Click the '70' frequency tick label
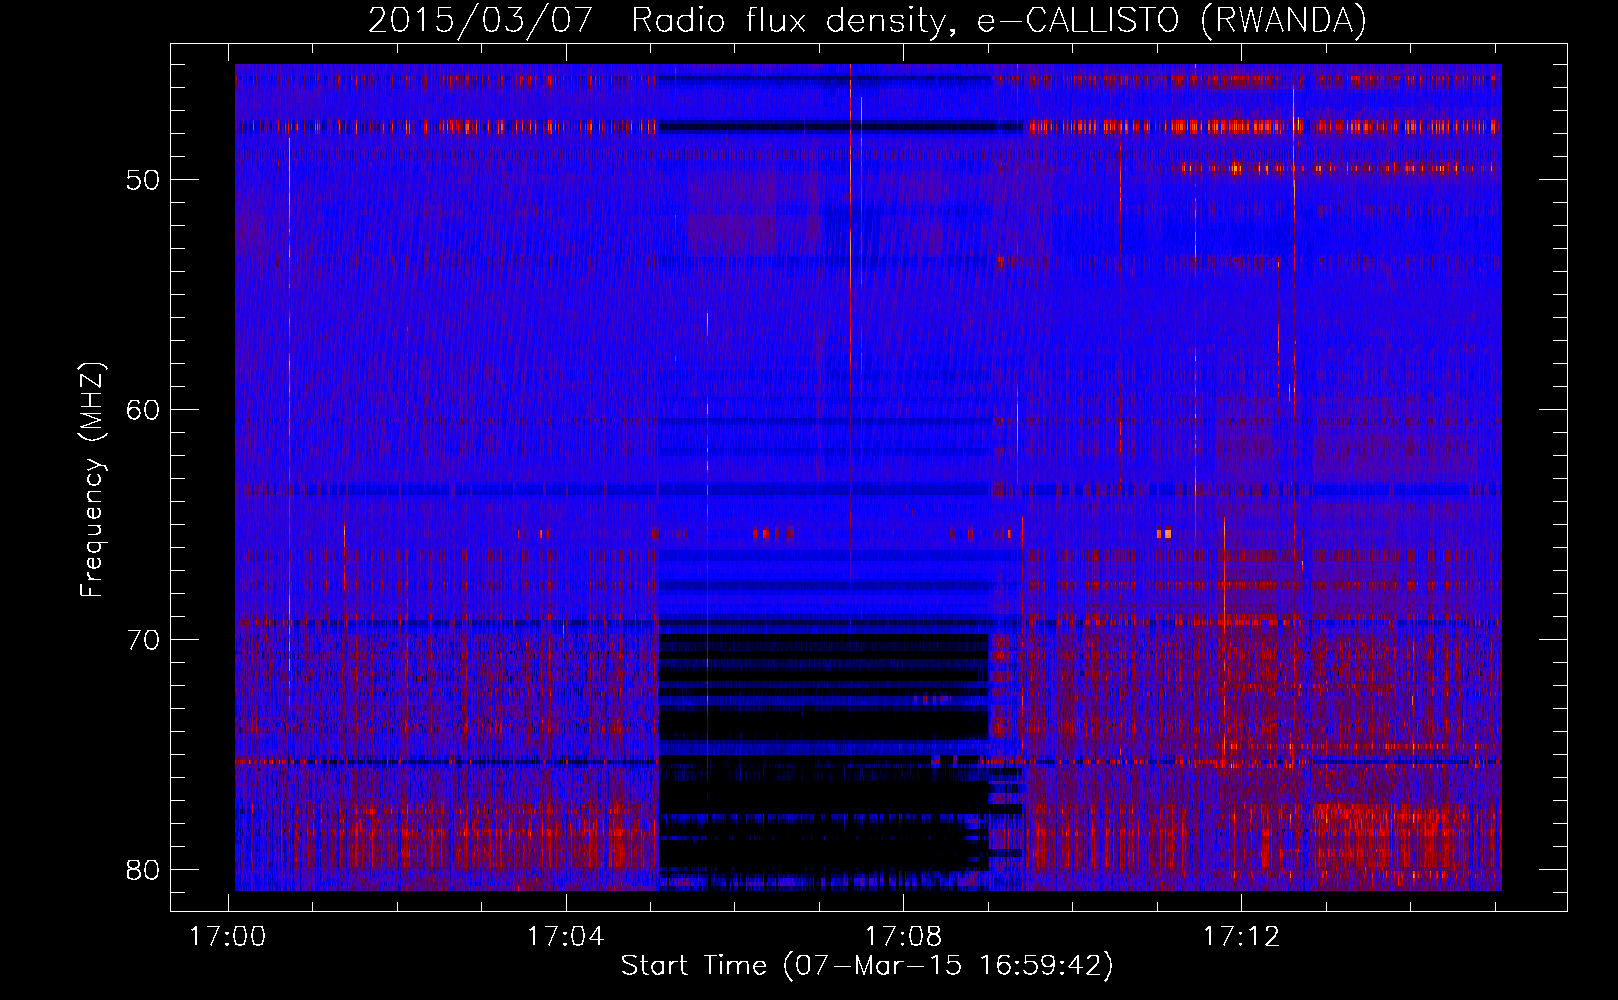1618x1000 pixels. [x=143, y=640]
